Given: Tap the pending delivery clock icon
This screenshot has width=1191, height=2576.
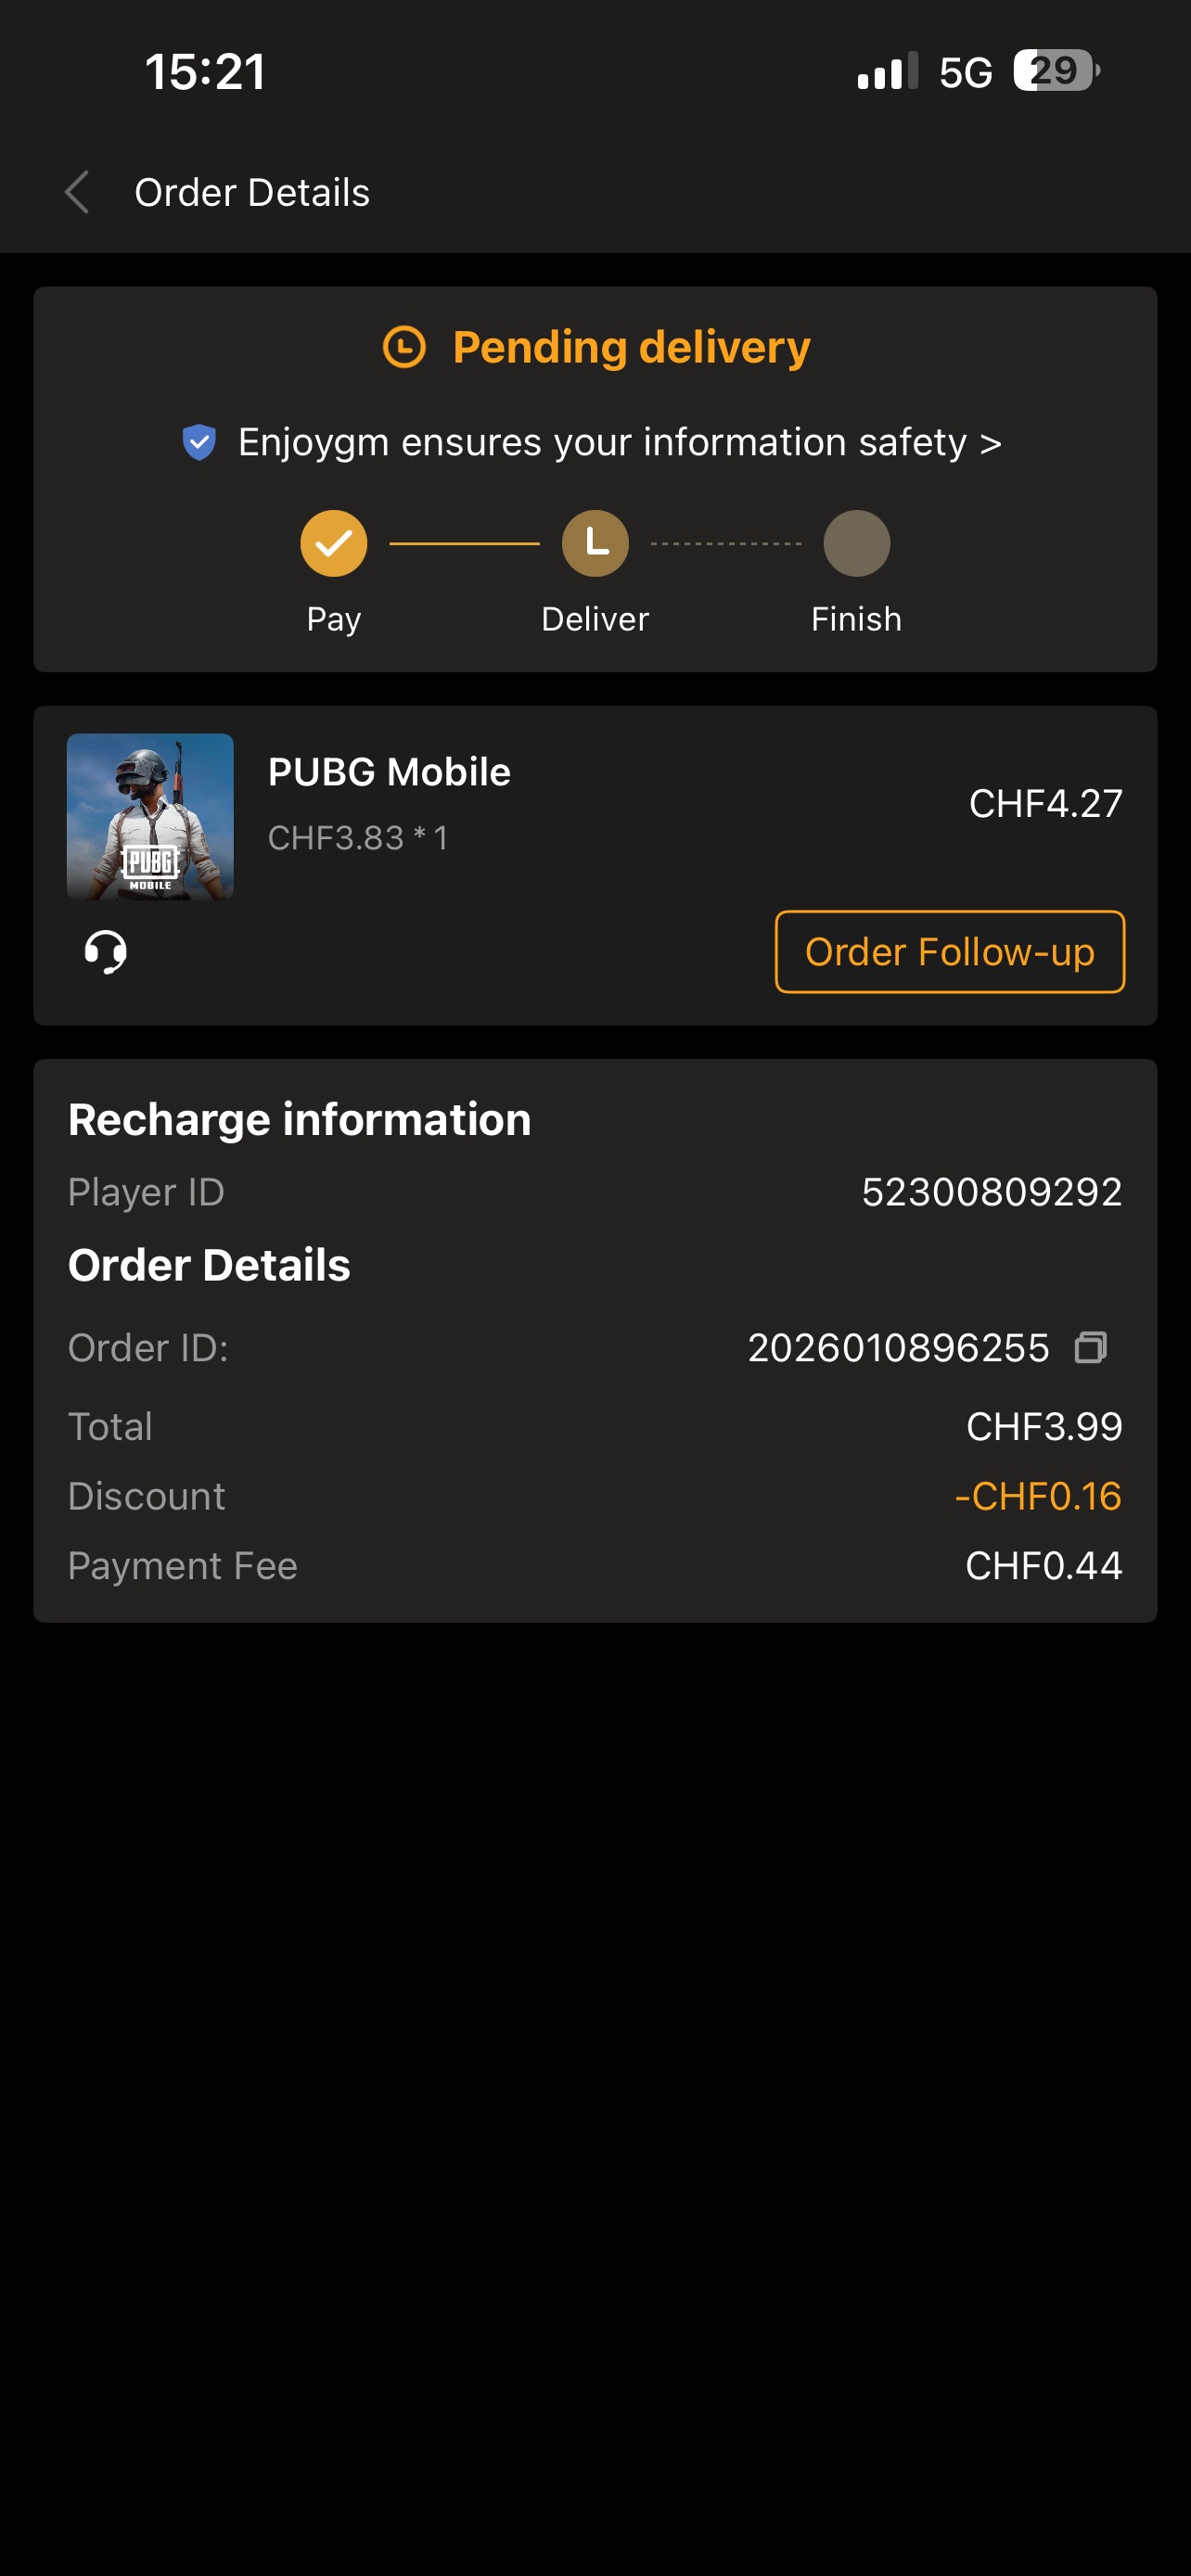Looking at the screenshot, I should coord(405,347).
